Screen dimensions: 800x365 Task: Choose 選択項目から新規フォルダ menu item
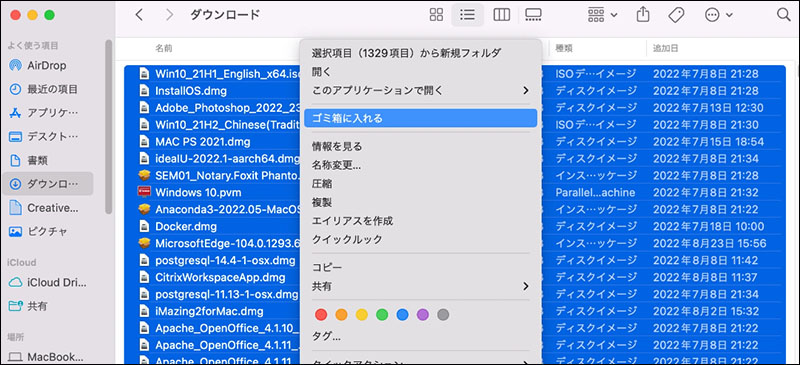point(420,53)
